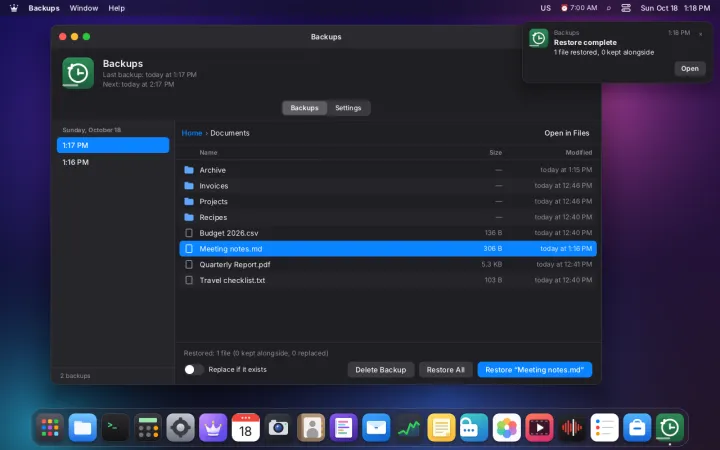720x450 pixels.
Task: Select the Travel checklist.txt file name
Action: 232,280
